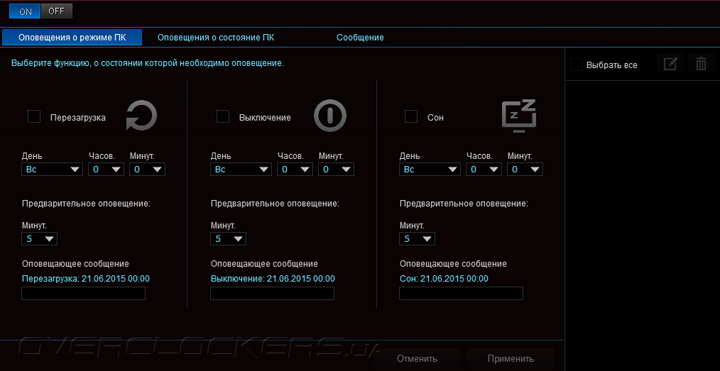
Task: Open Минут time dropdown under Перезагрузка
Action: click(x=147, y=169)
